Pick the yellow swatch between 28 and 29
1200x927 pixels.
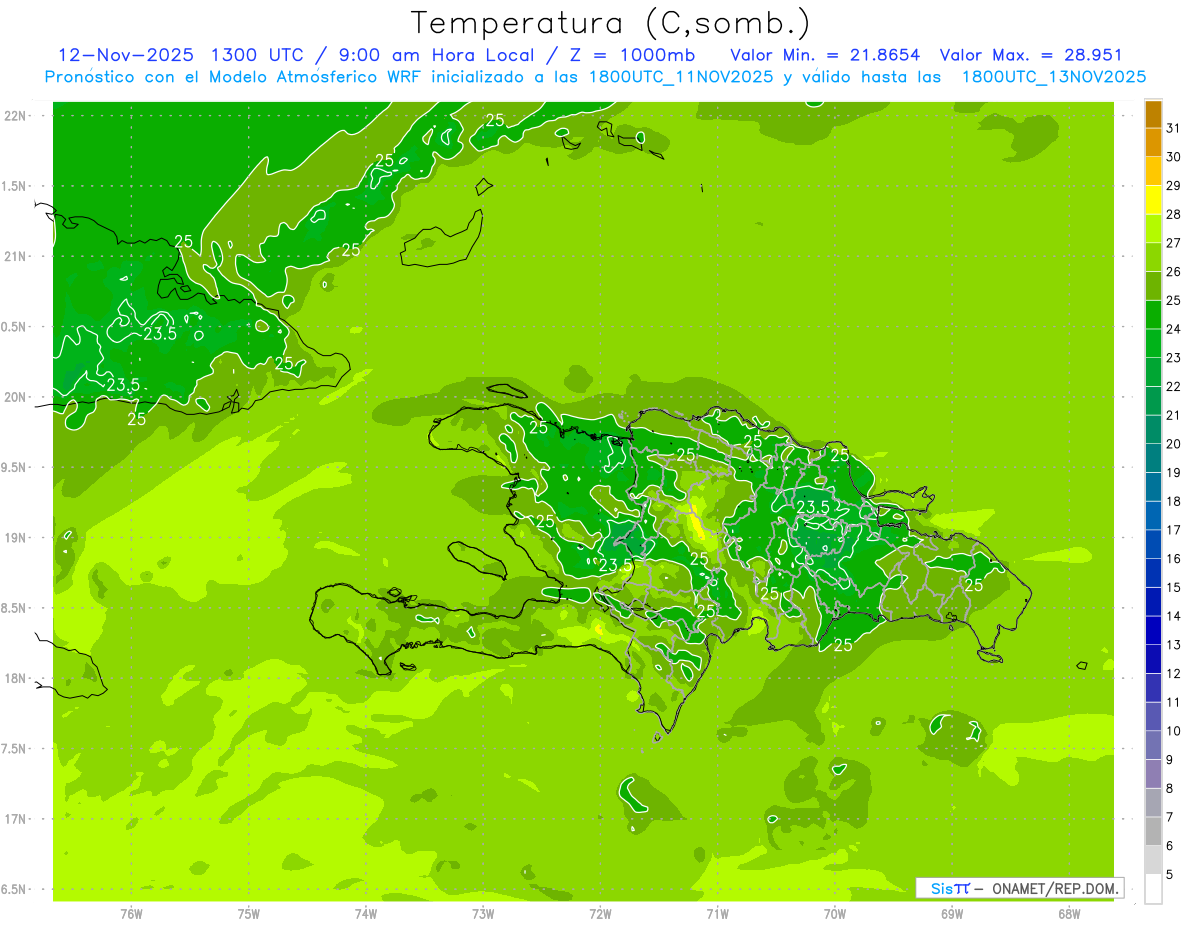[1153, 201]
